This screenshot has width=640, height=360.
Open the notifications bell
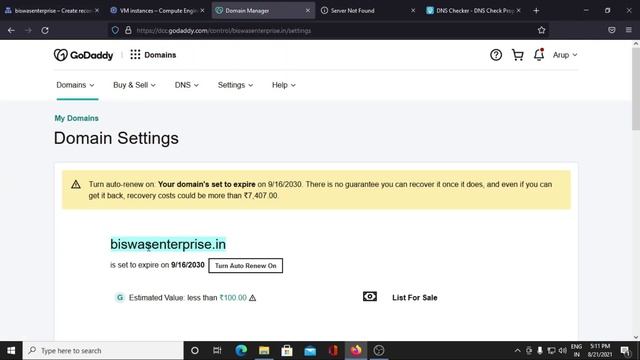(x=539, y=54)
